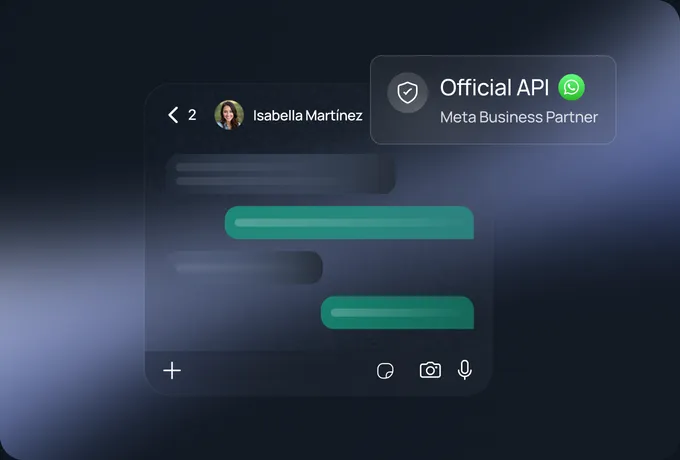Select the short green outgoing message bubble
The image size is (680, 460).
point(397,313)
